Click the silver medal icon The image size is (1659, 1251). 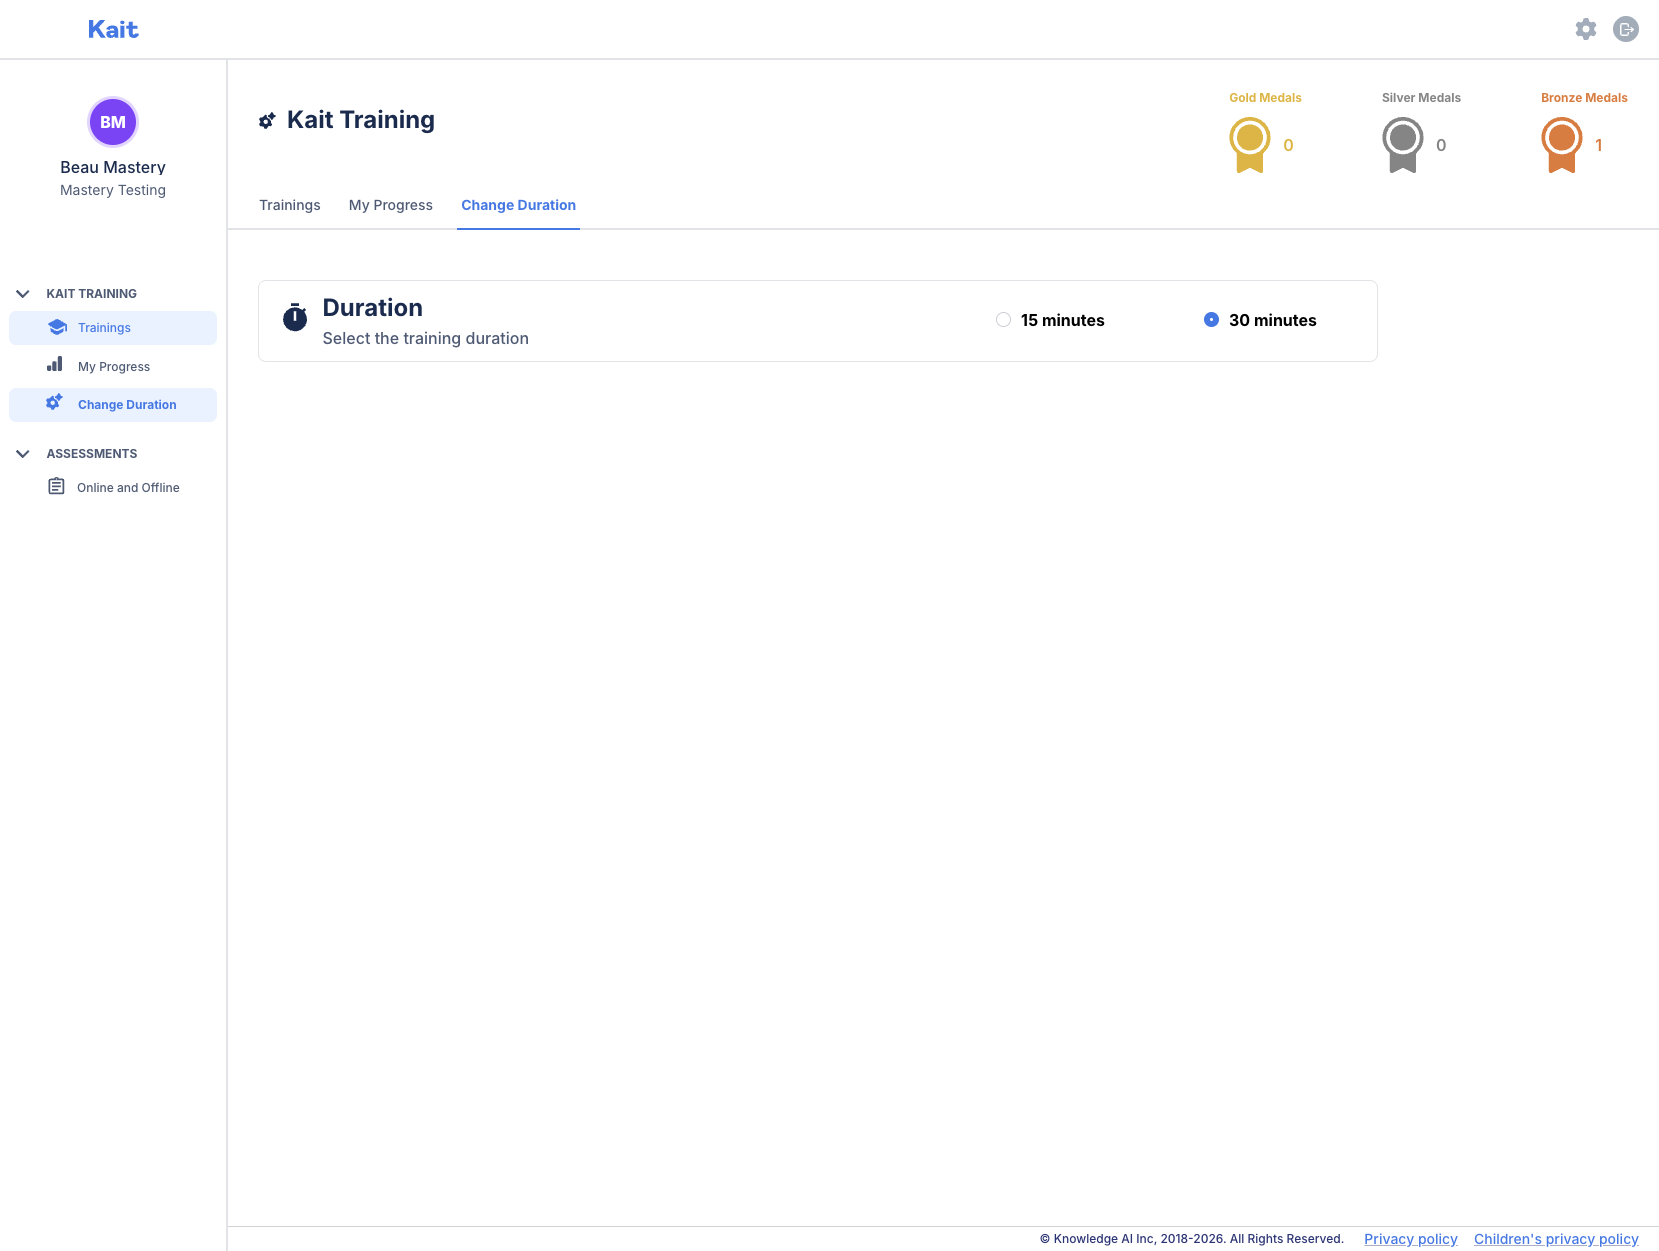[x=1403, y=145]
